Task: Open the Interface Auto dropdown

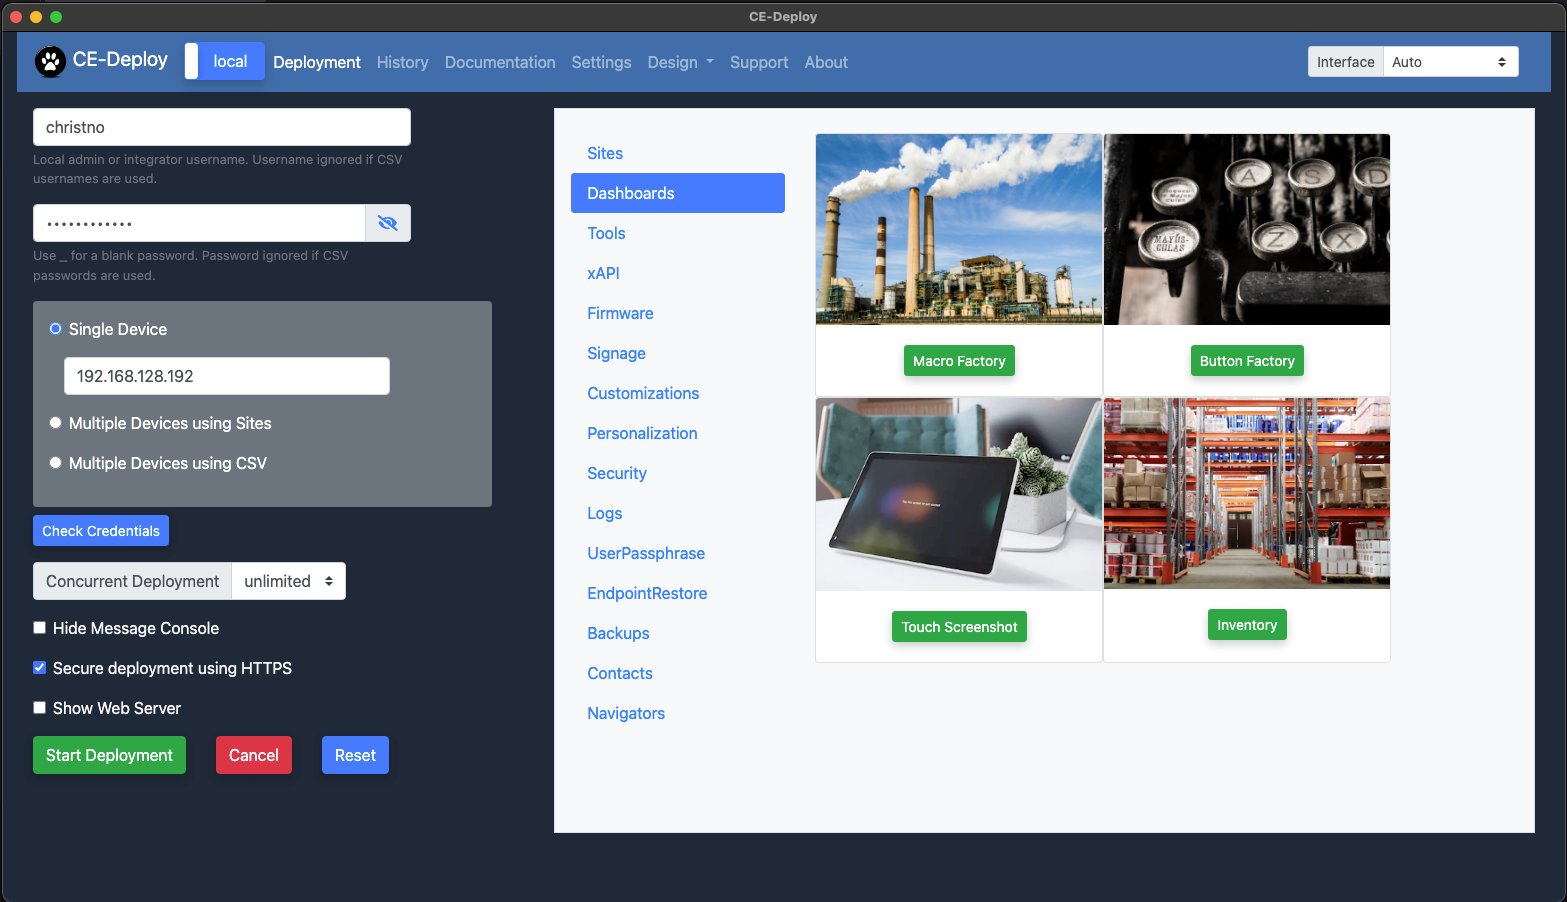Action: click(x=1449, y=62)
